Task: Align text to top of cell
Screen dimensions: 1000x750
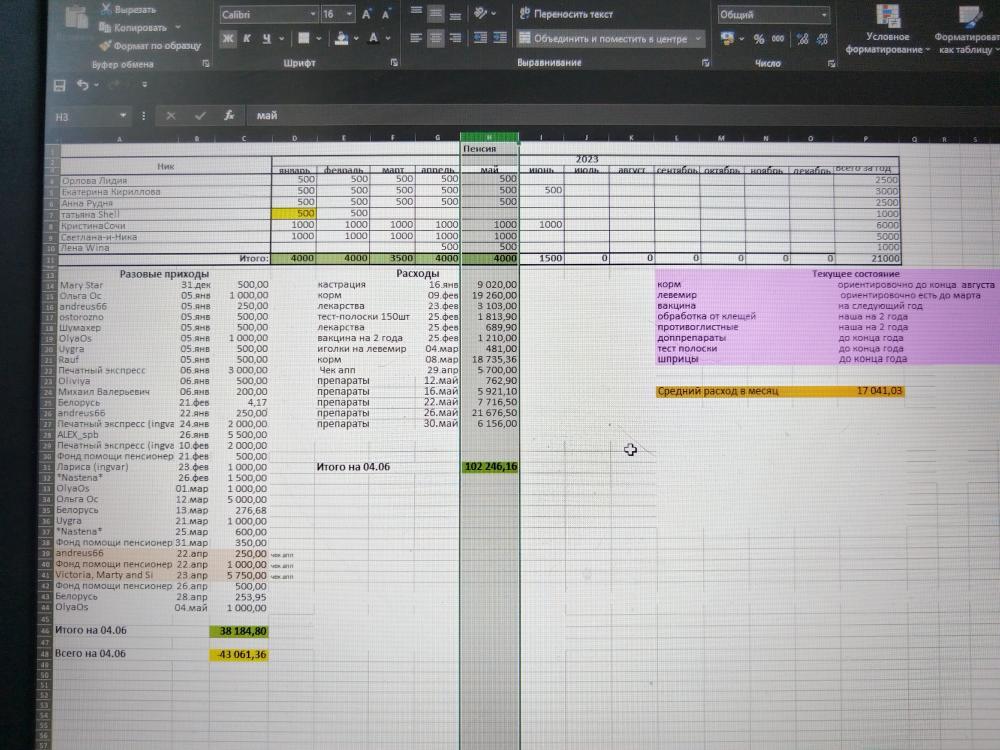Action: click(416, 12)
